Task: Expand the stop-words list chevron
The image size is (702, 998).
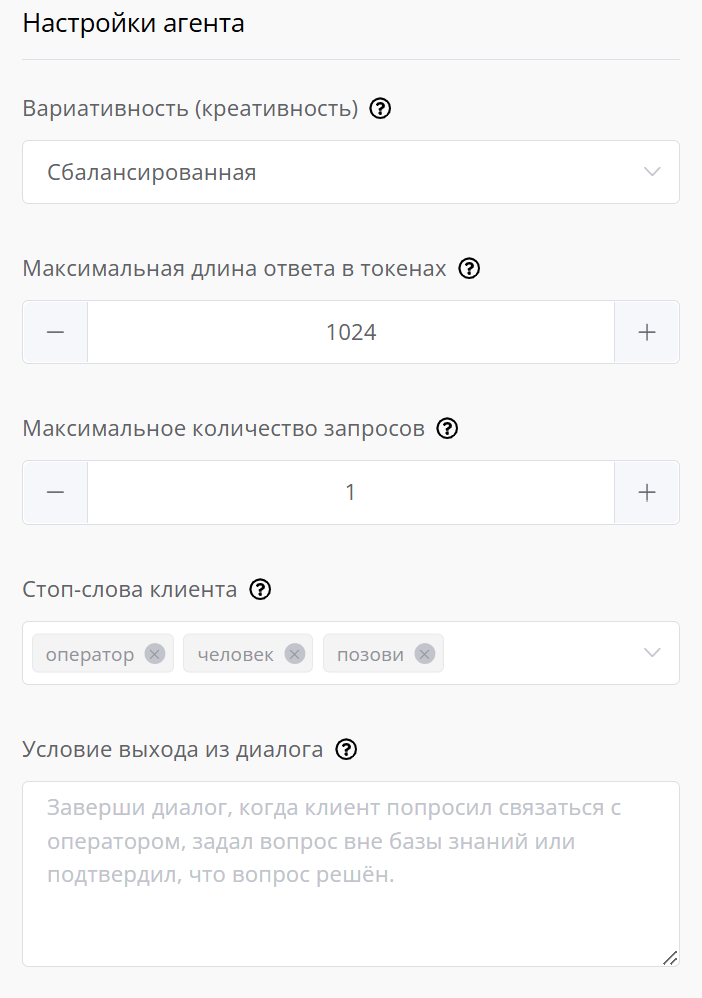Action: (x=652, y=653)
